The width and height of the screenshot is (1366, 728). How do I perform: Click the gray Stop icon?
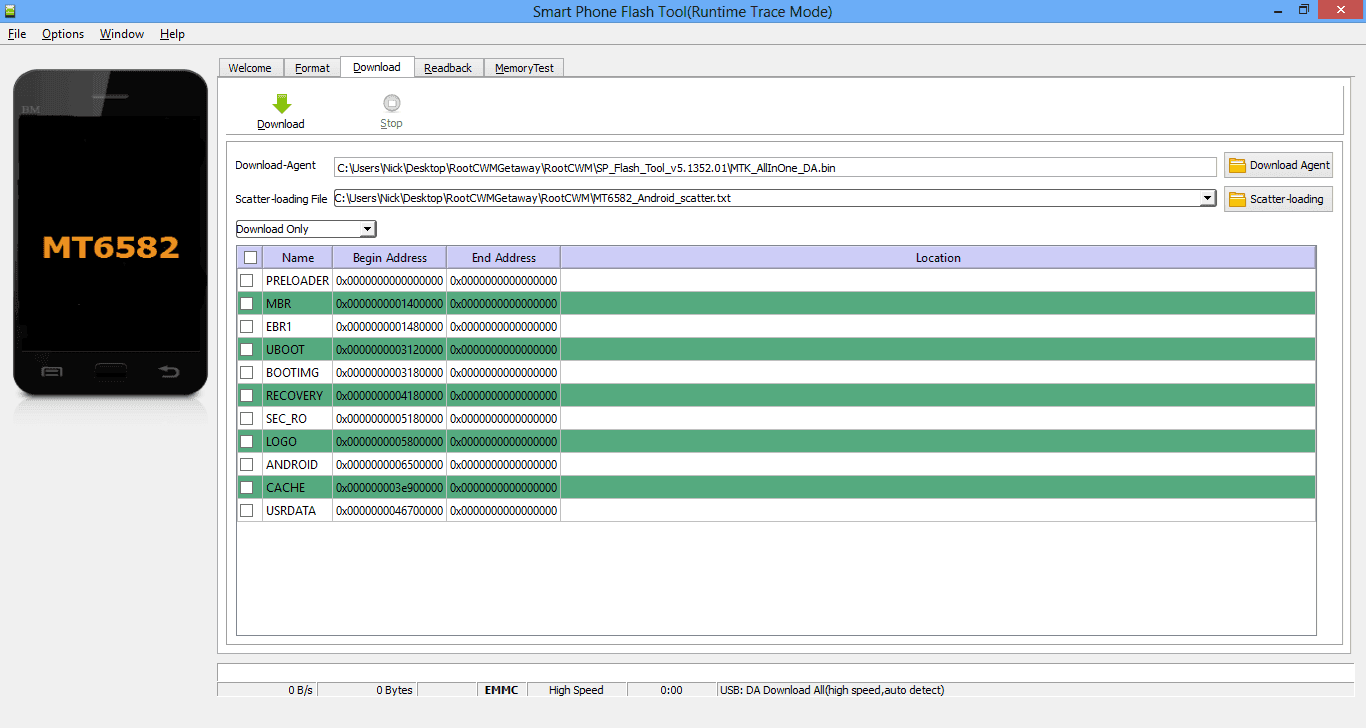click(x=392, y=103)
